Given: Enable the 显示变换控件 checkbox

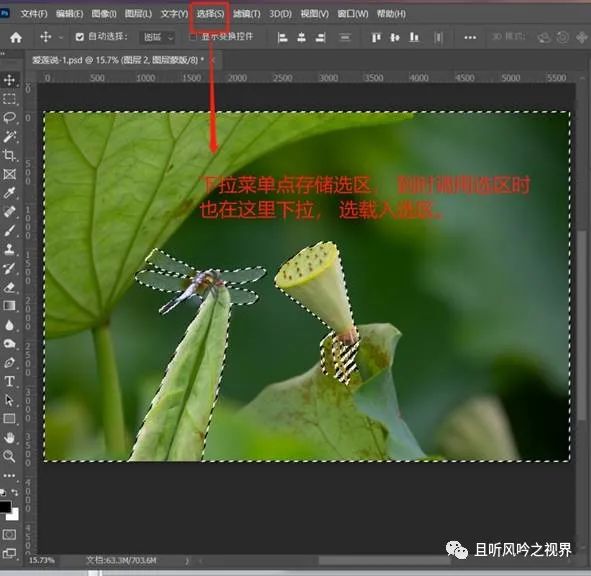Looking at the screenshot, I should tap(193, 37).
